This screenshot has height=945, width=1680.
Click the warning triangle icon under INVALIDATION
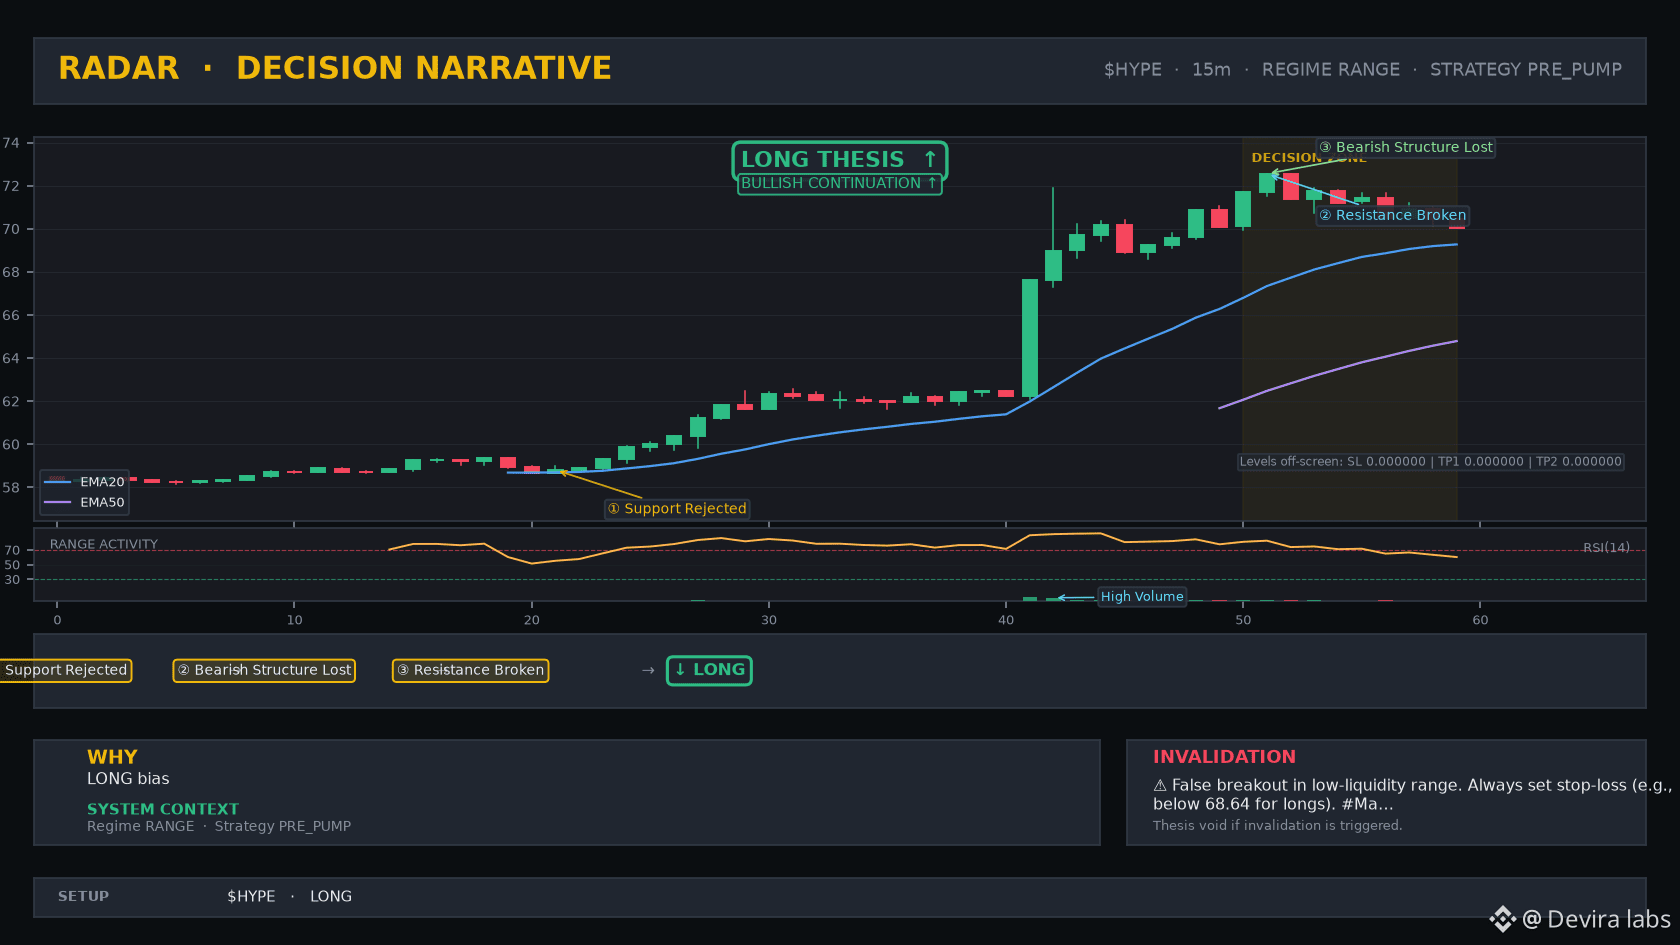pyautogui.click(x=1160, y=786)
